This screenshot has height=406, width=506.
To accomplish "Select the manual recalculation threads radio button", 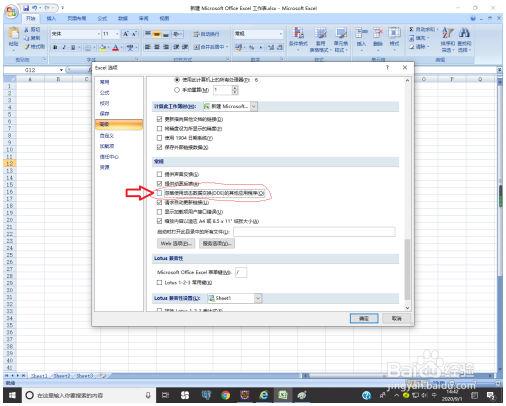I will tap(177, 90).
